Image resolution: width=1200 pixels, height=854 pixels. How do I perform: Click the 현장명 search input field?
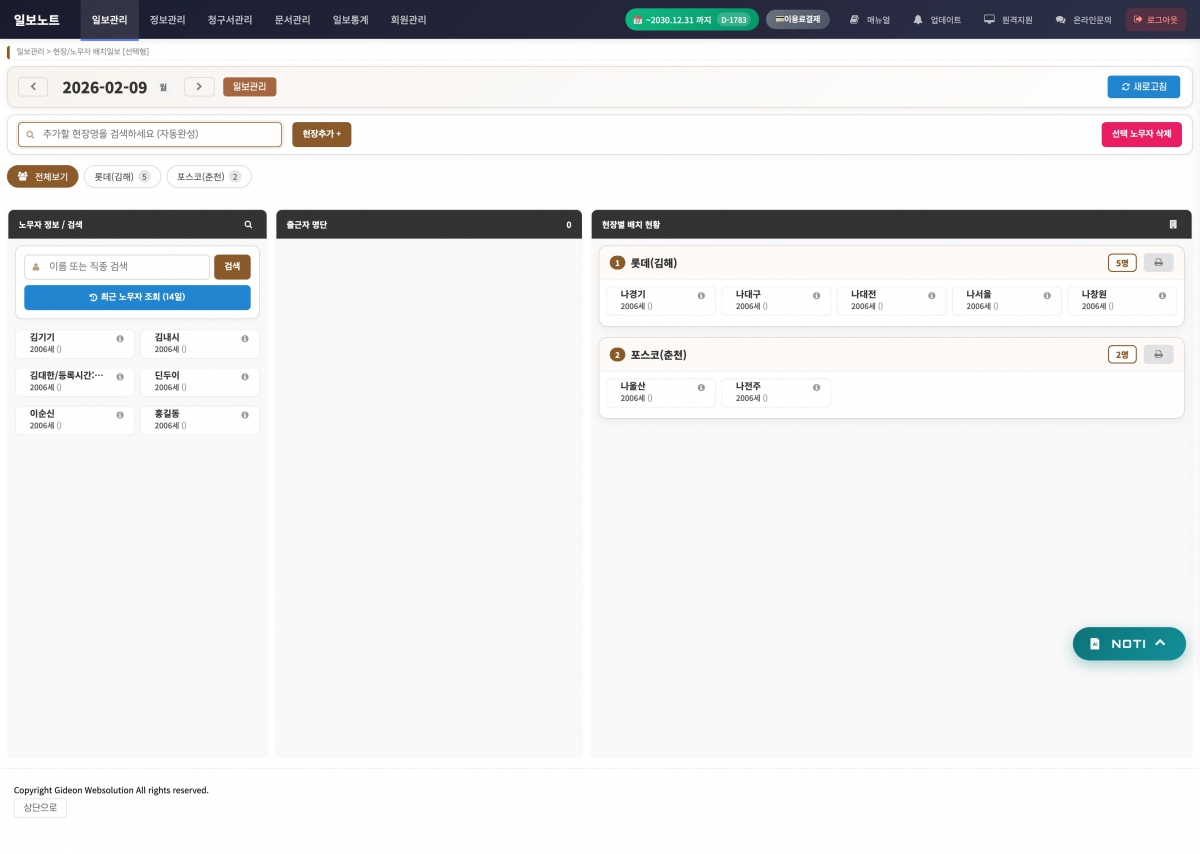150,134
